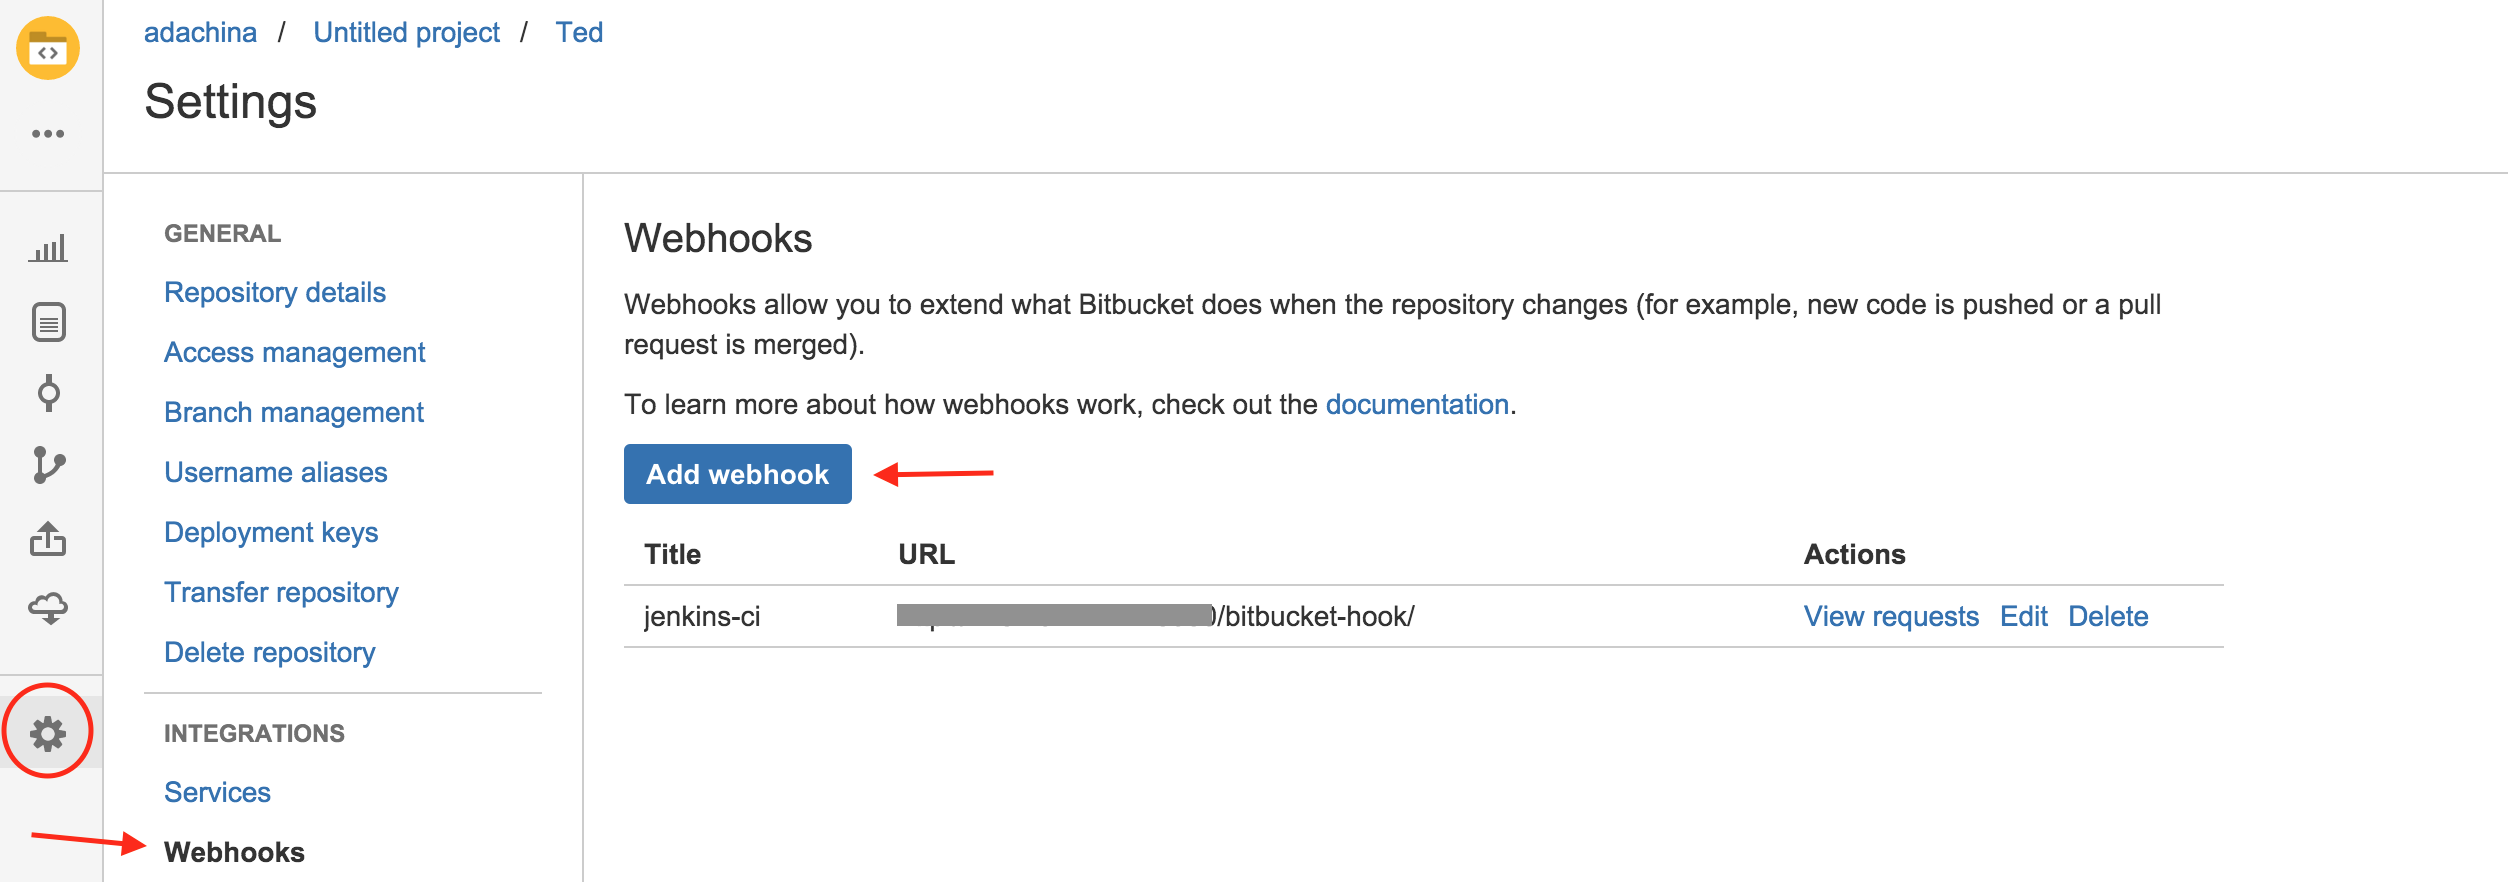Select Webhooks under Integrations

click(235, 852)
